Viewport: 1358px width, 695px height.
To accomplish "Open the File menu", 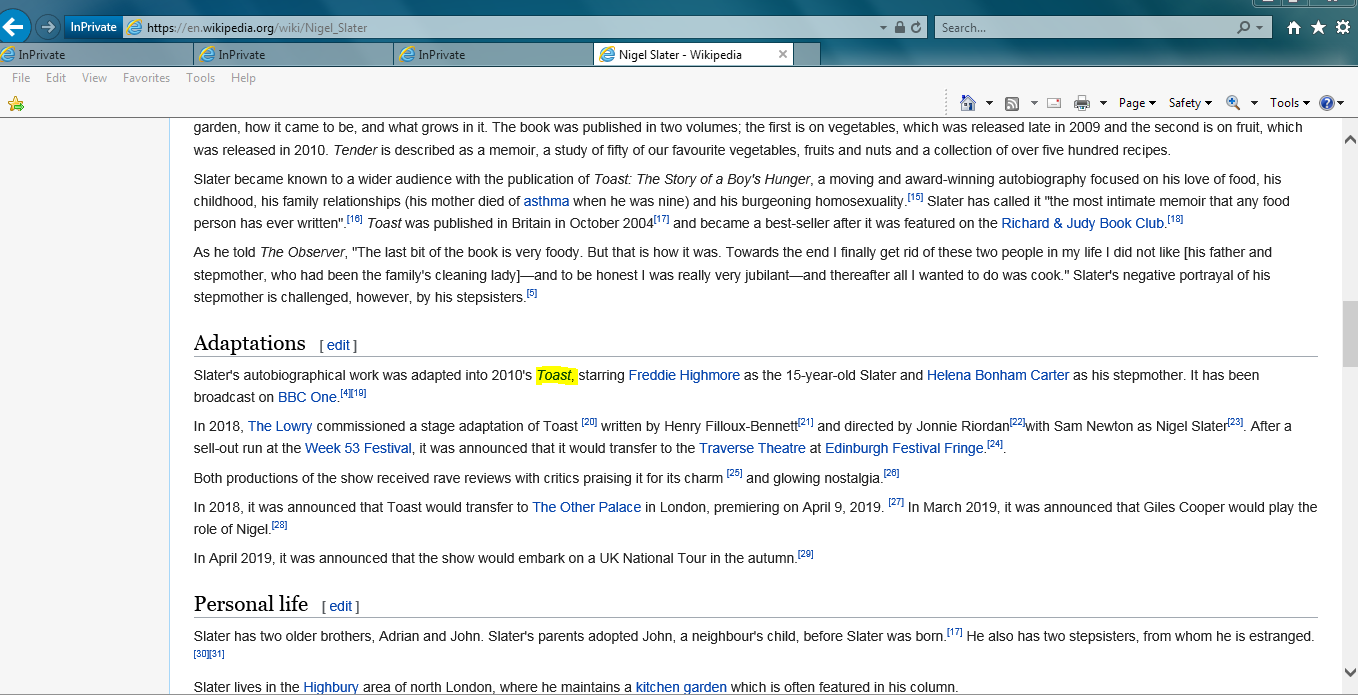I will coord(21,78).
